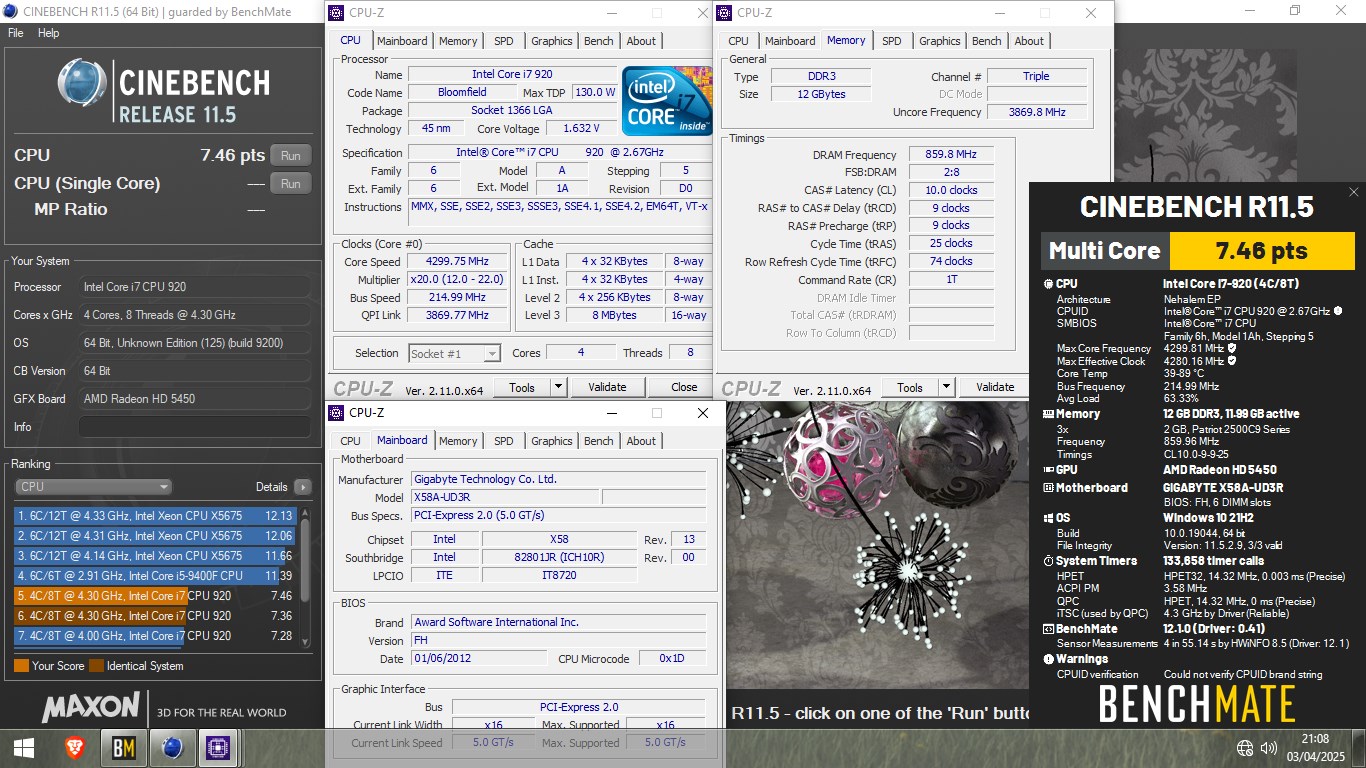Click Tools button in the CPU-Z Memory-tab window
The width and height of the screenshot is (1366, 768).
click(x=909, y=387)
